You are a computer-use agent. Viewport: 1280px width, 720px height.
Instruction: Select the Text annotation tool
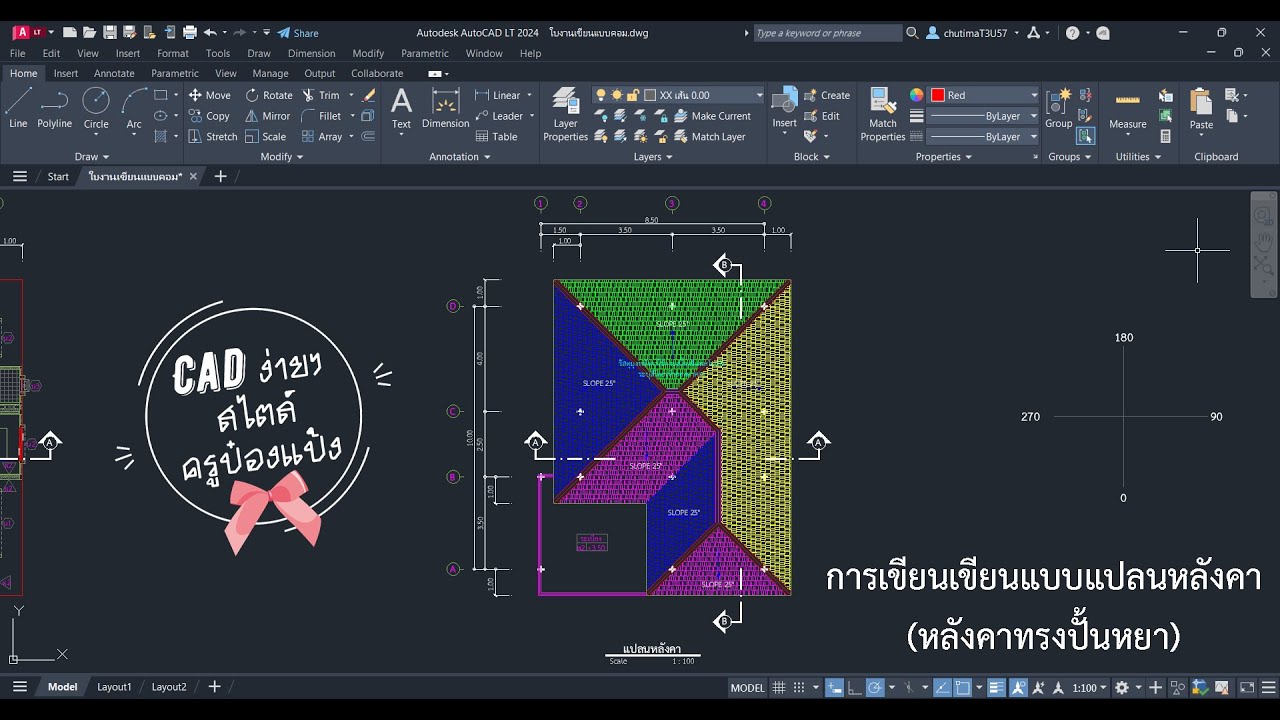click(401, 108)
